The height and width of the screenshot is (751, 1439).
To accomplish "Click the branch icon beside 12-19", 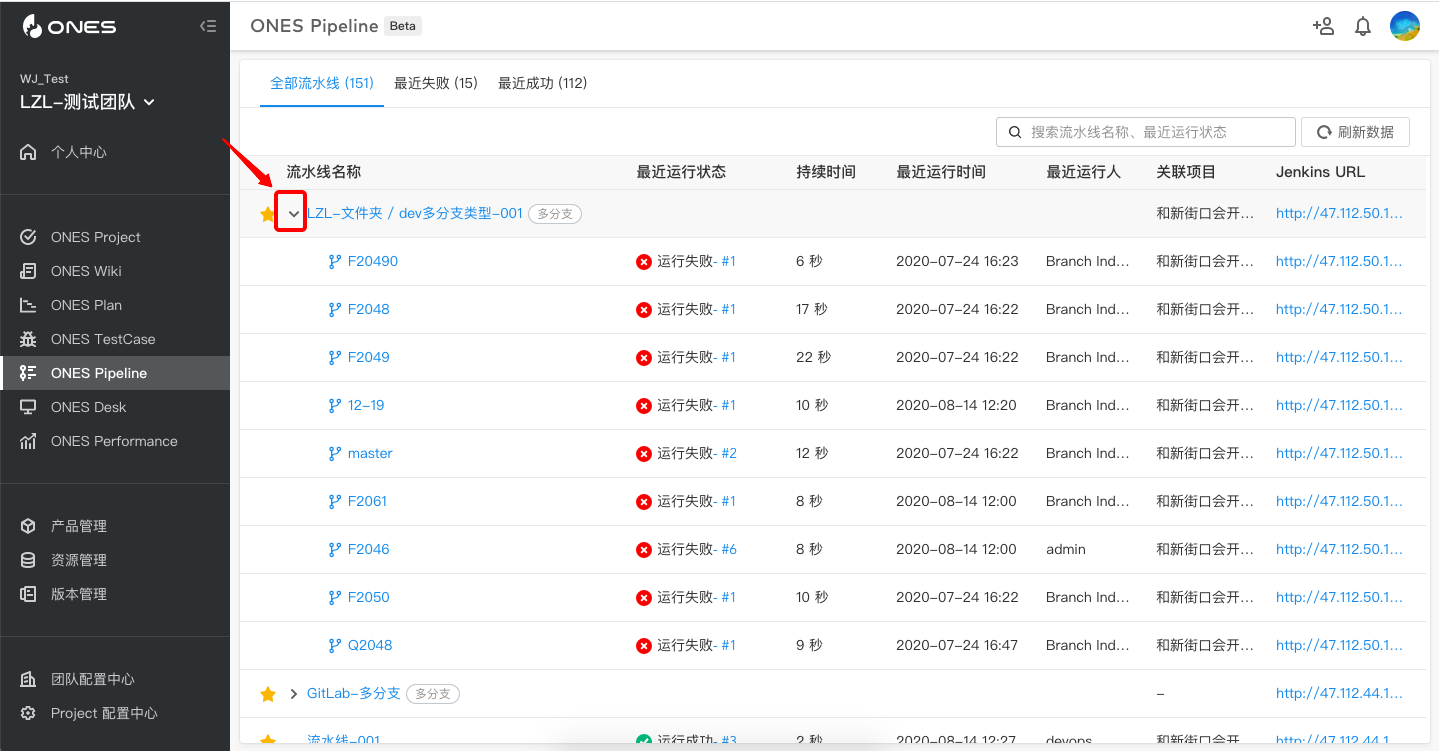I will pos(335,406).
